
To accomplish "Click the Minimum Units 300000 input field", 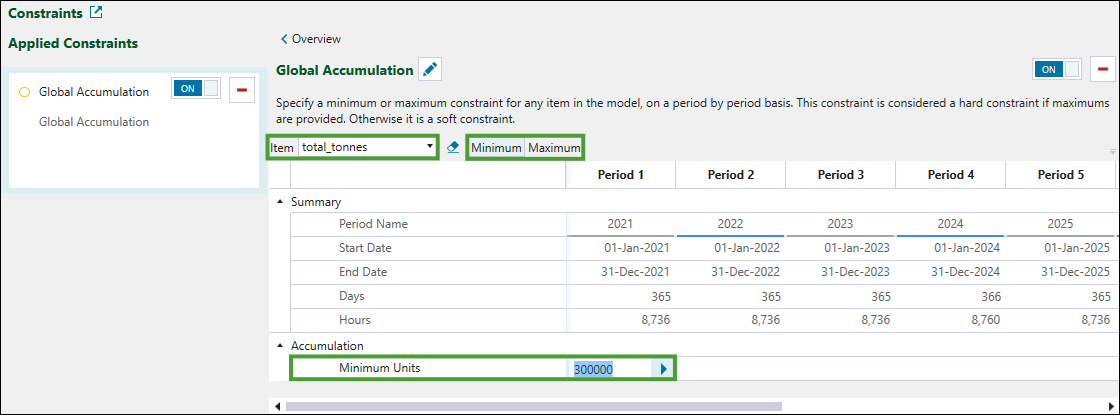I will tap(610, 369).
